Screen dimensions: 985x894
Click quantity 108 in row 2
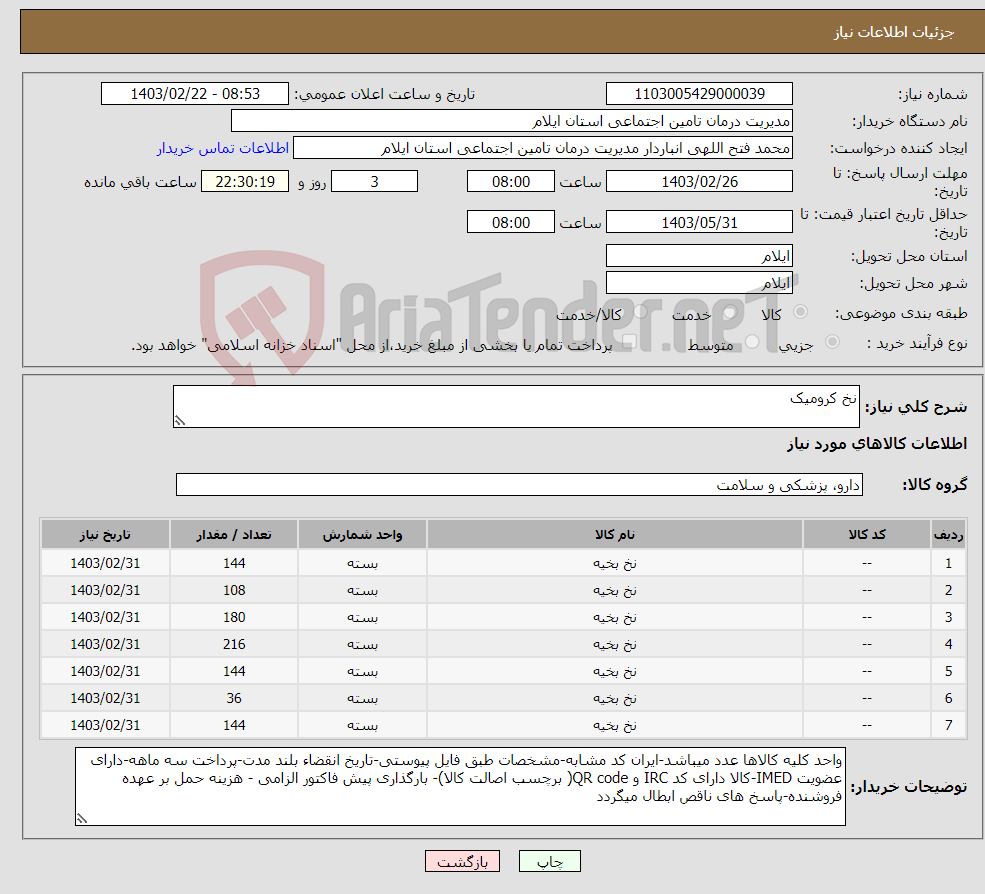[x=234, y=590]
